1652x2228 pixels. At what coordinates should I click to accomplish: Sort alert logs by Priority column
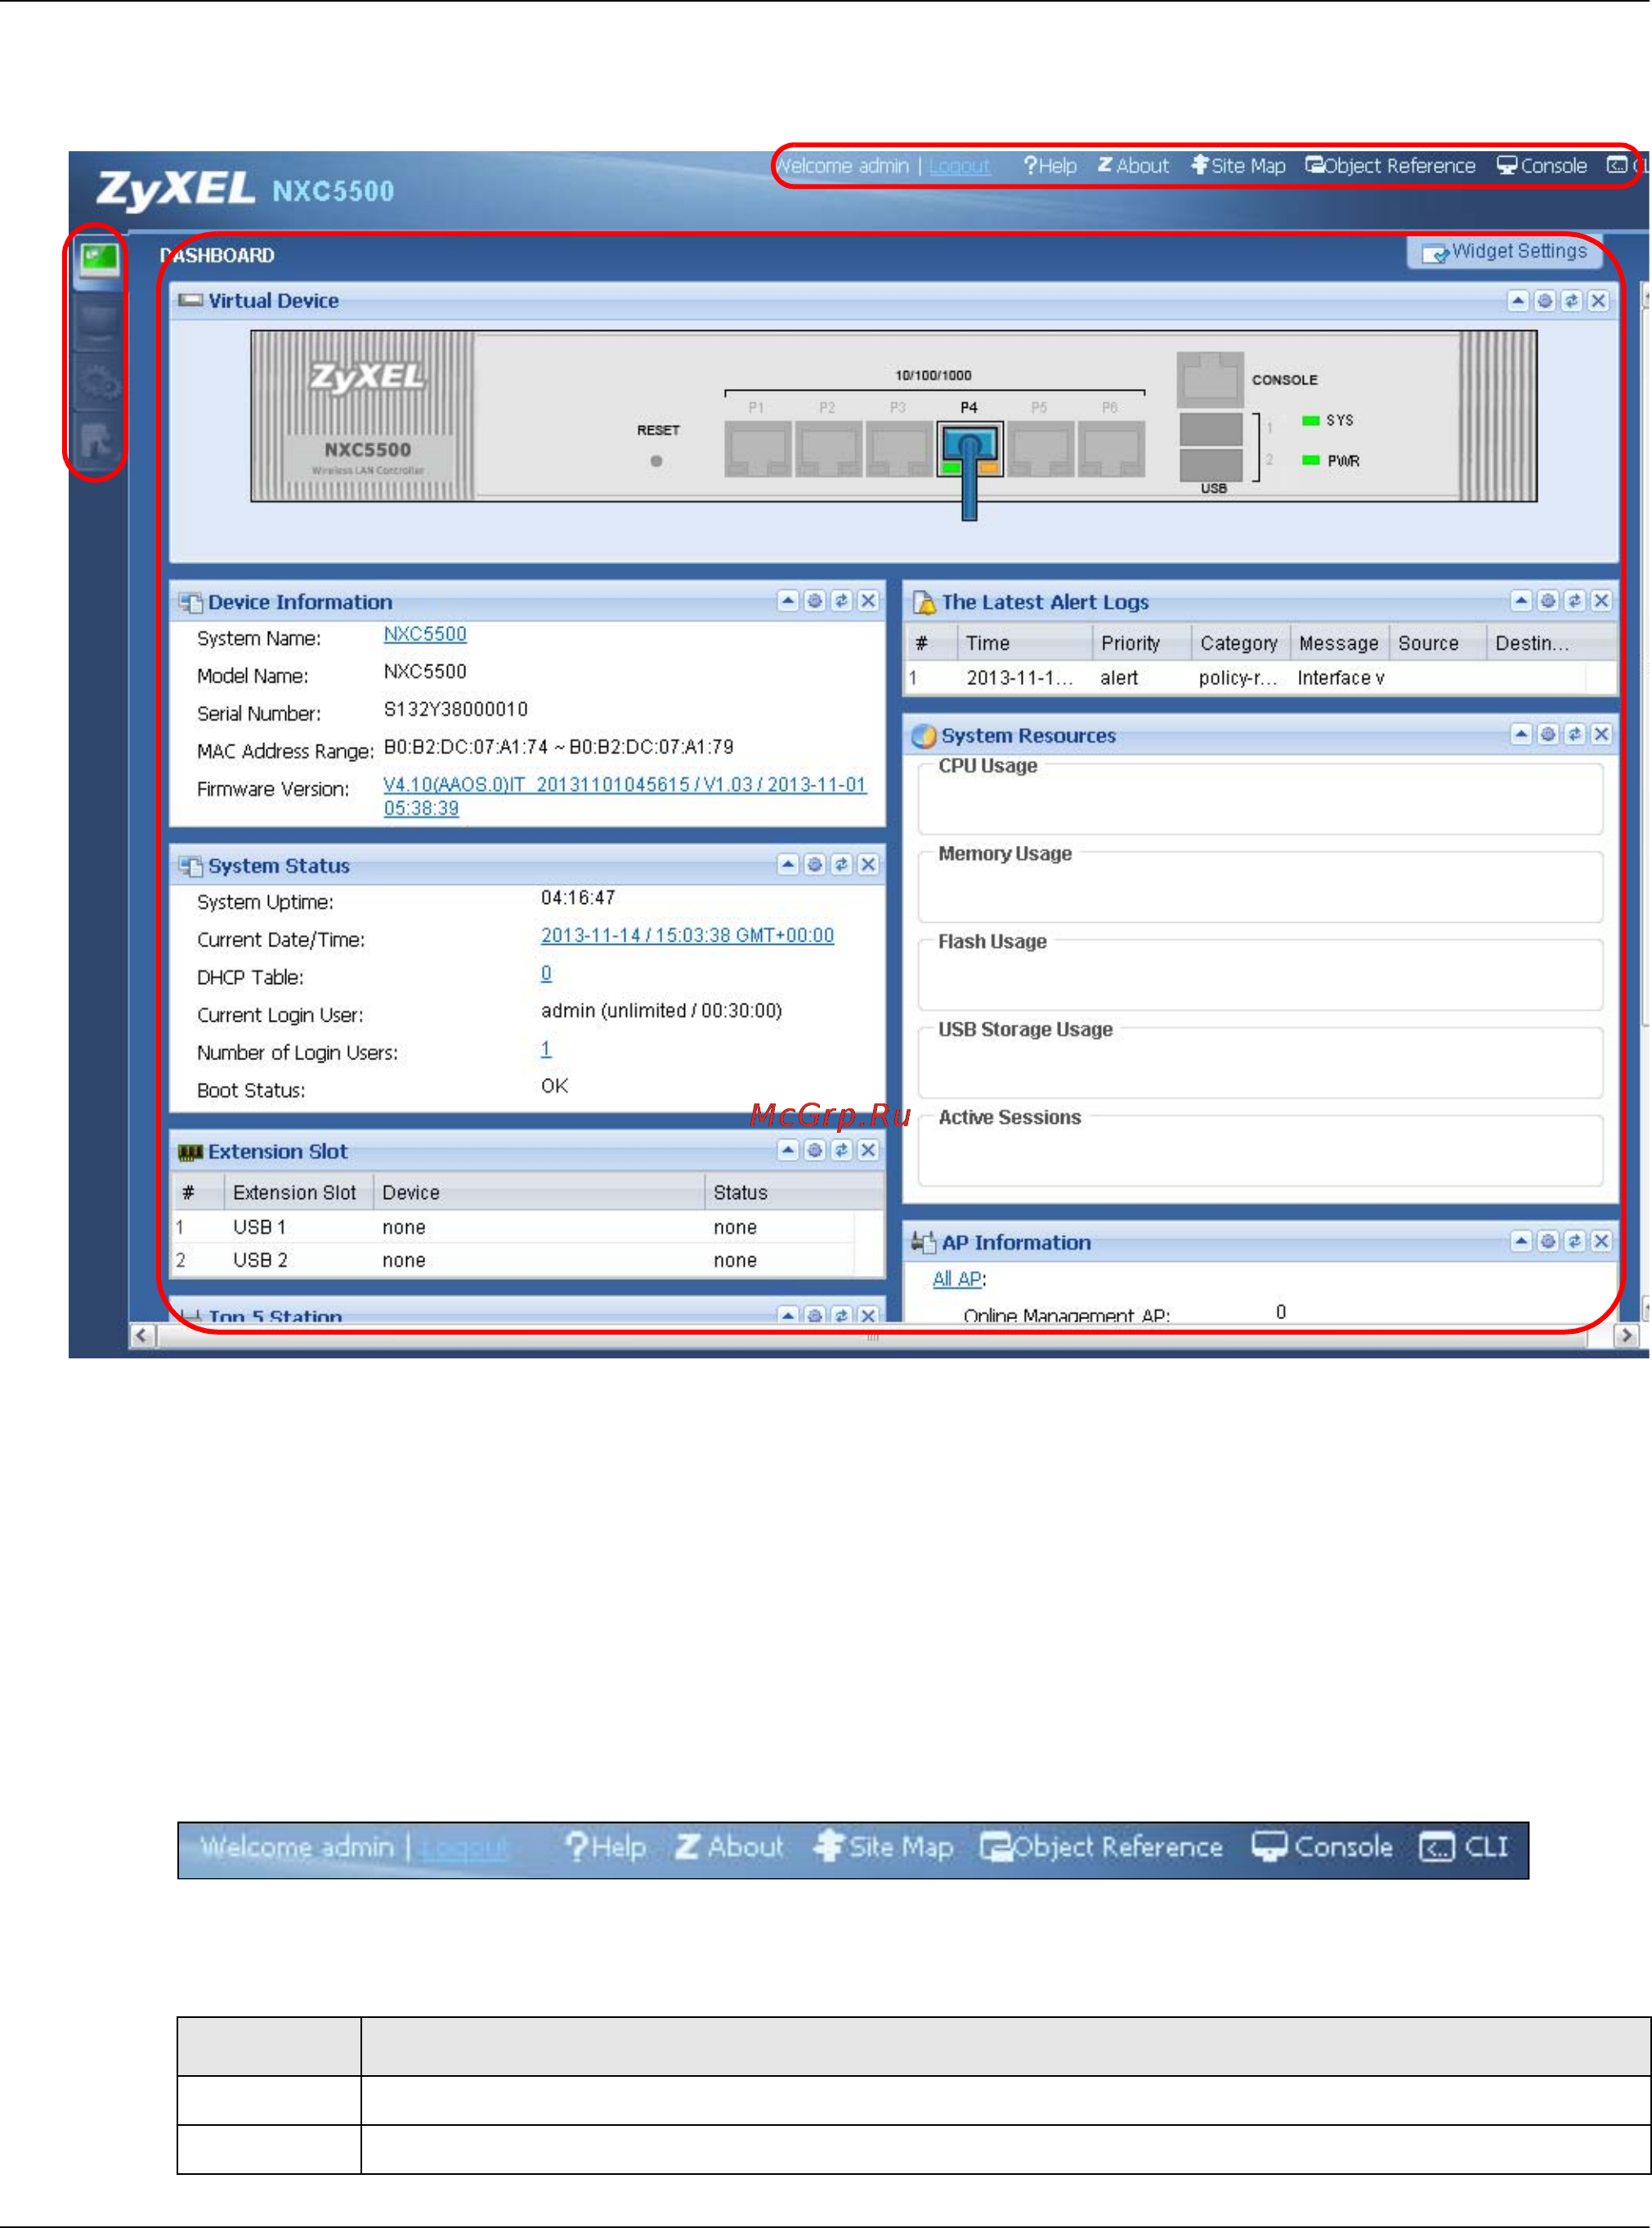pyautogui.click(x=1141, y=644)
